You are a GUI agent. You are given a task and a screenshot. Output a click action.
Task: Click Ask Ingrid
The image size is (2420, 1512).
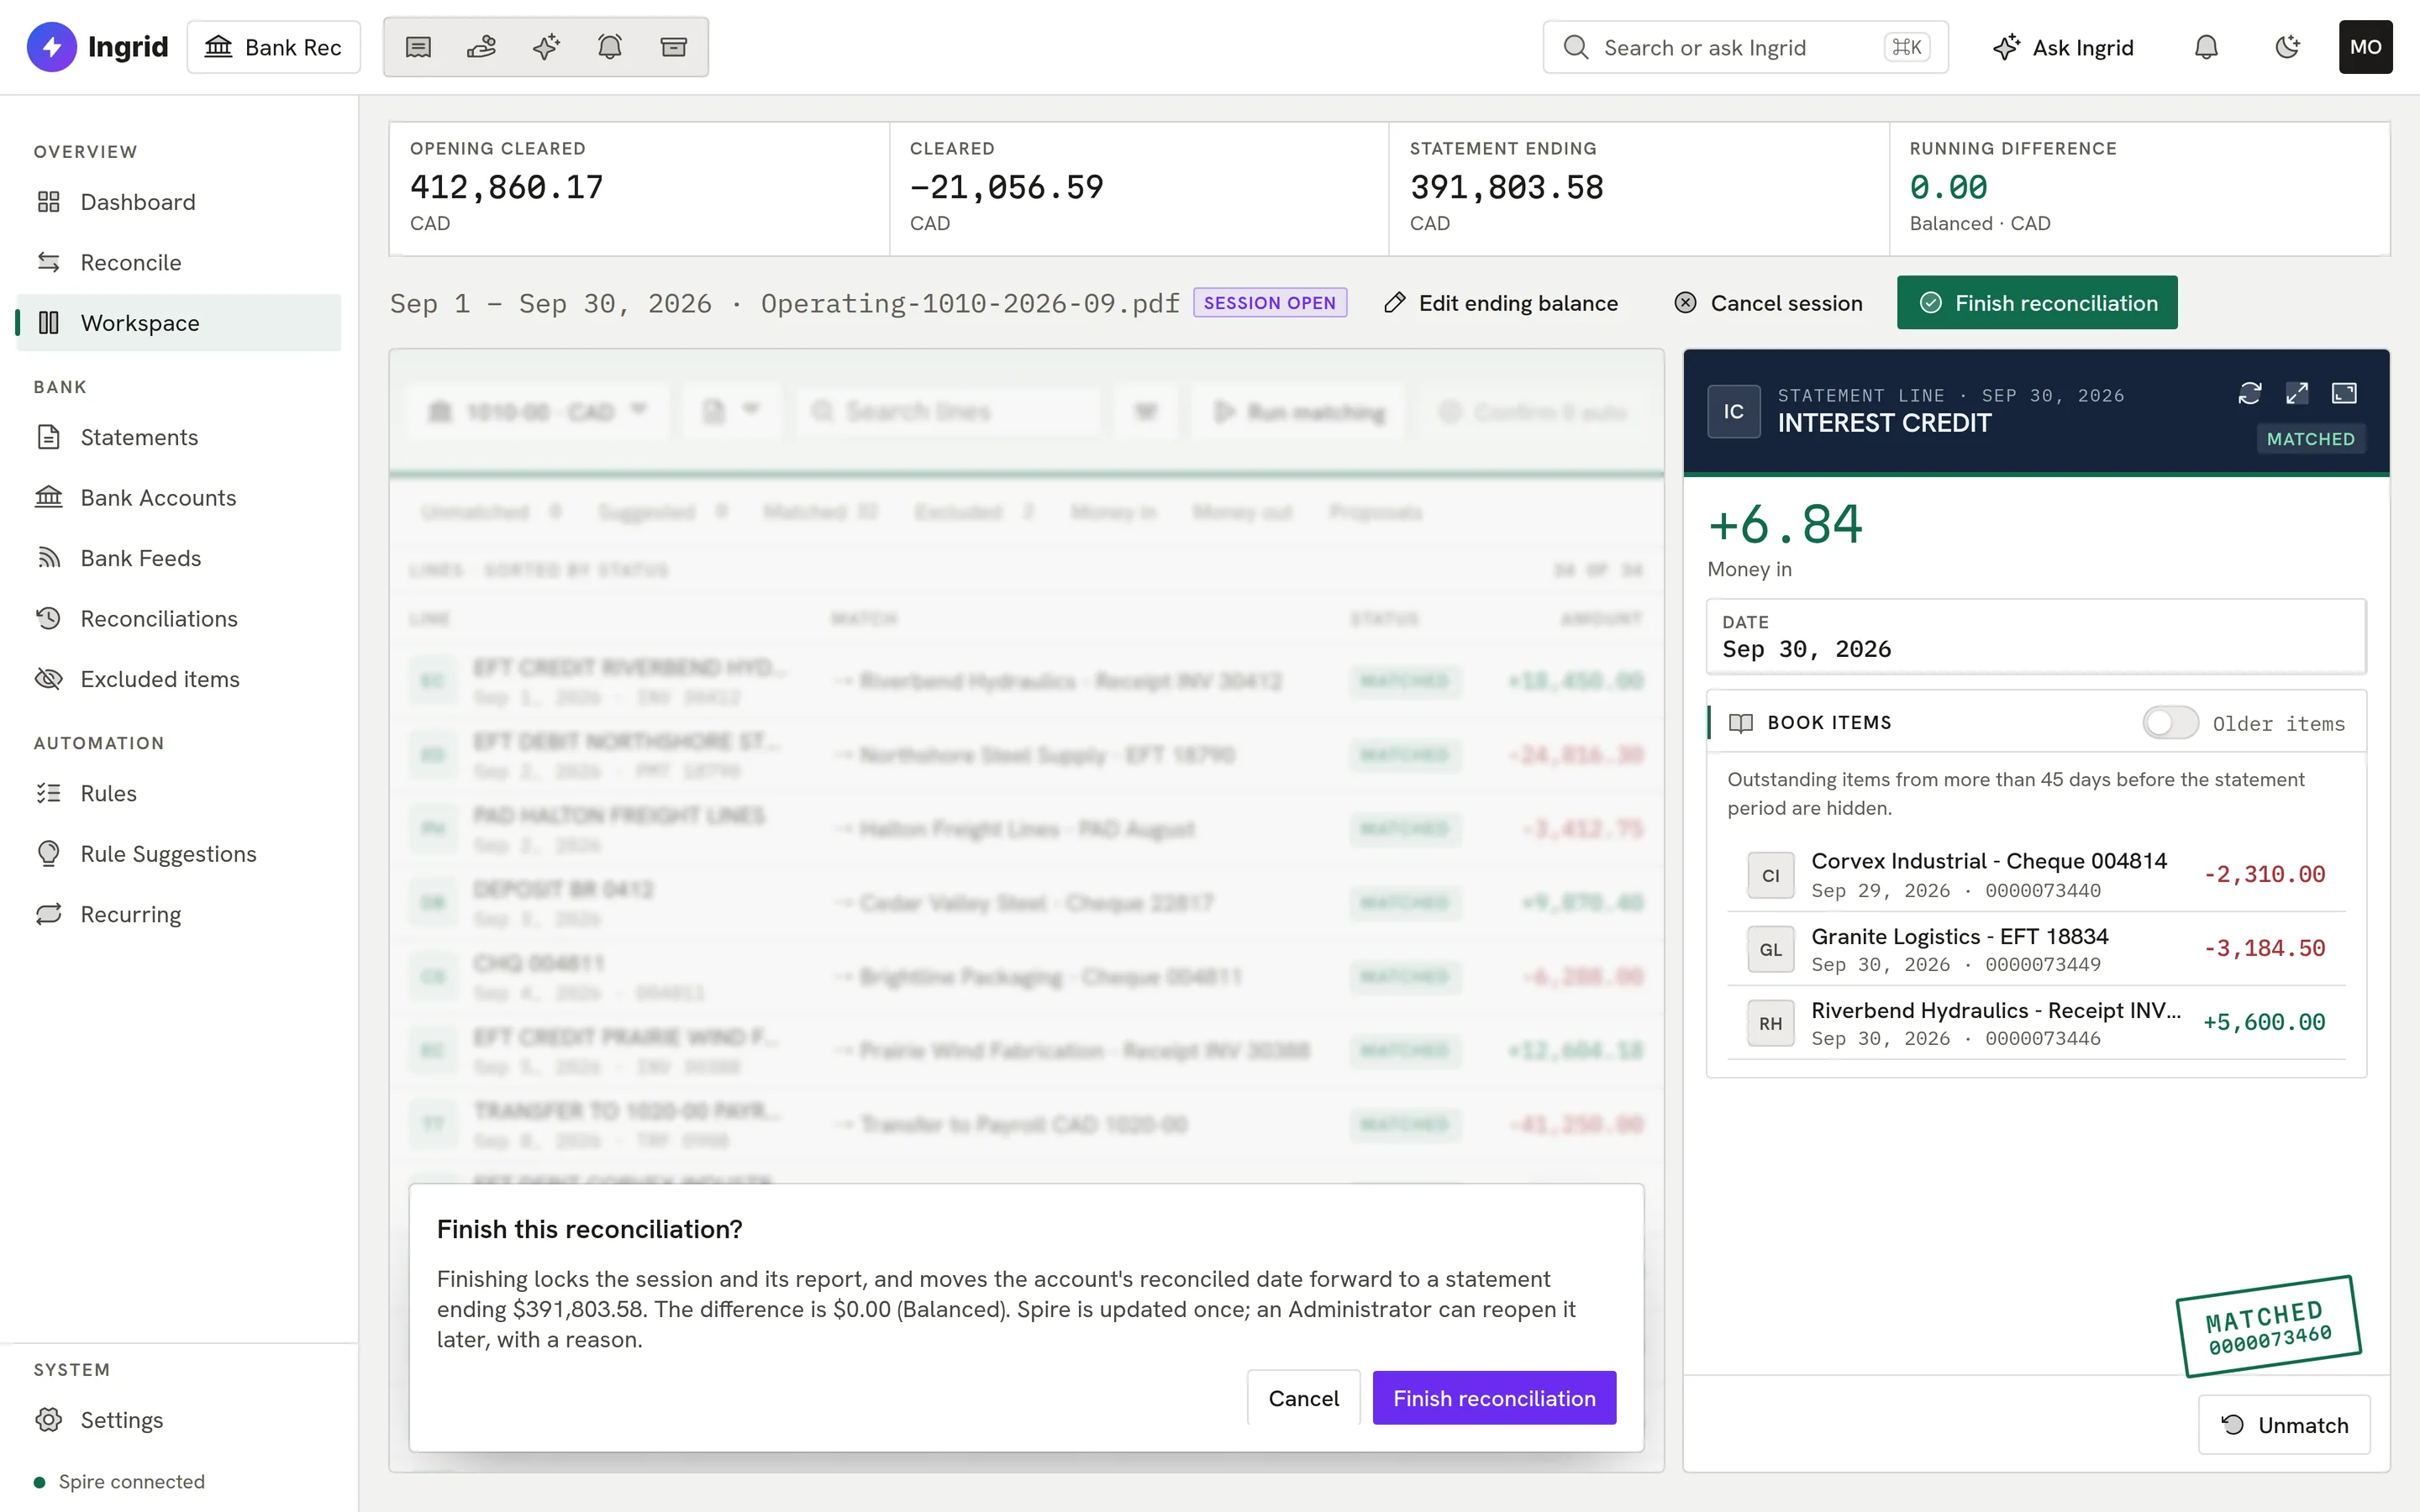pyautogui.click(x=2063, y=47)
